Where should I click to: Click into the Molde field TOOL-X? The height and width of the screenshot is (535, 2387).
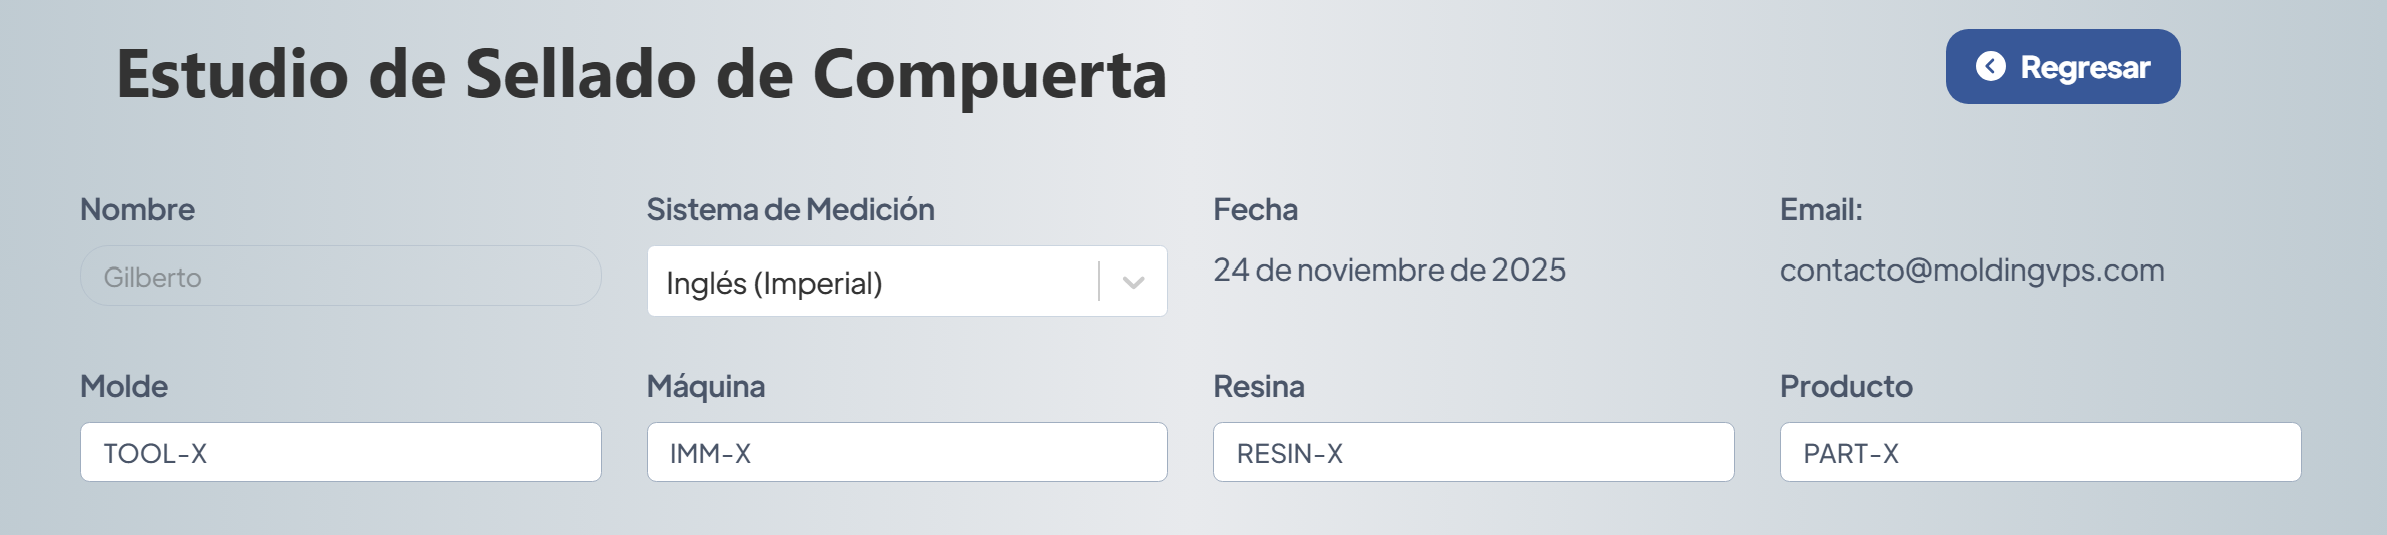pos(340,453)
